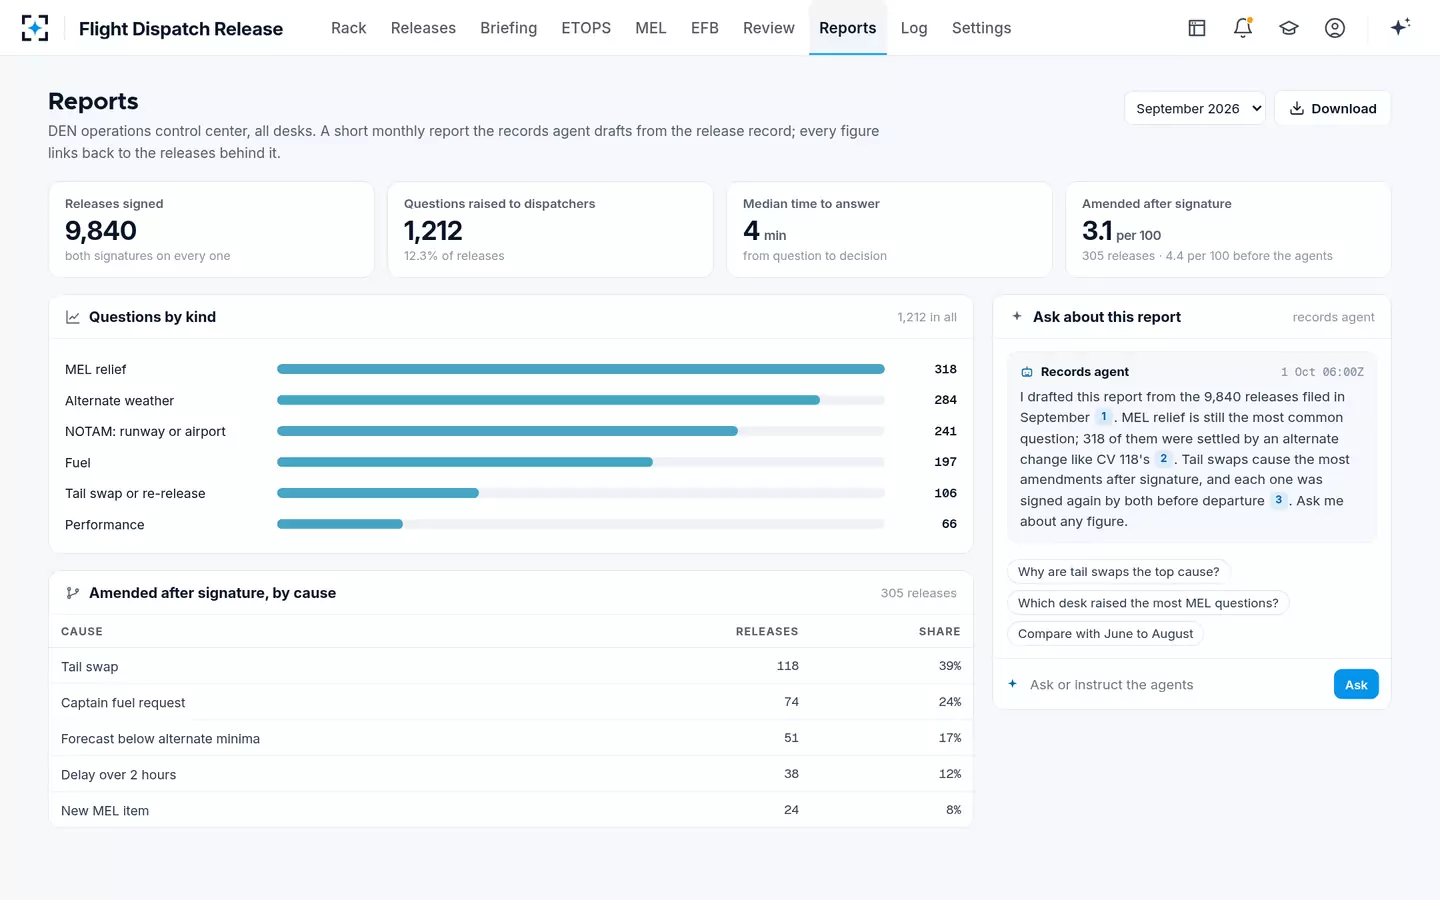Click the Ask button
The width and height of the screenshot is (1440, 900).
click(x=1356, y=684)
